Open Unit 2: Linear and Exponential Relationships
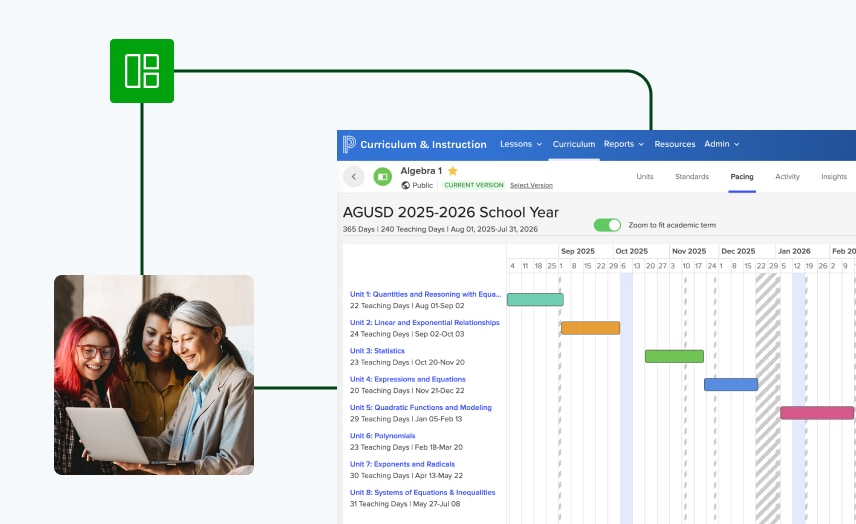 [425, 323]
